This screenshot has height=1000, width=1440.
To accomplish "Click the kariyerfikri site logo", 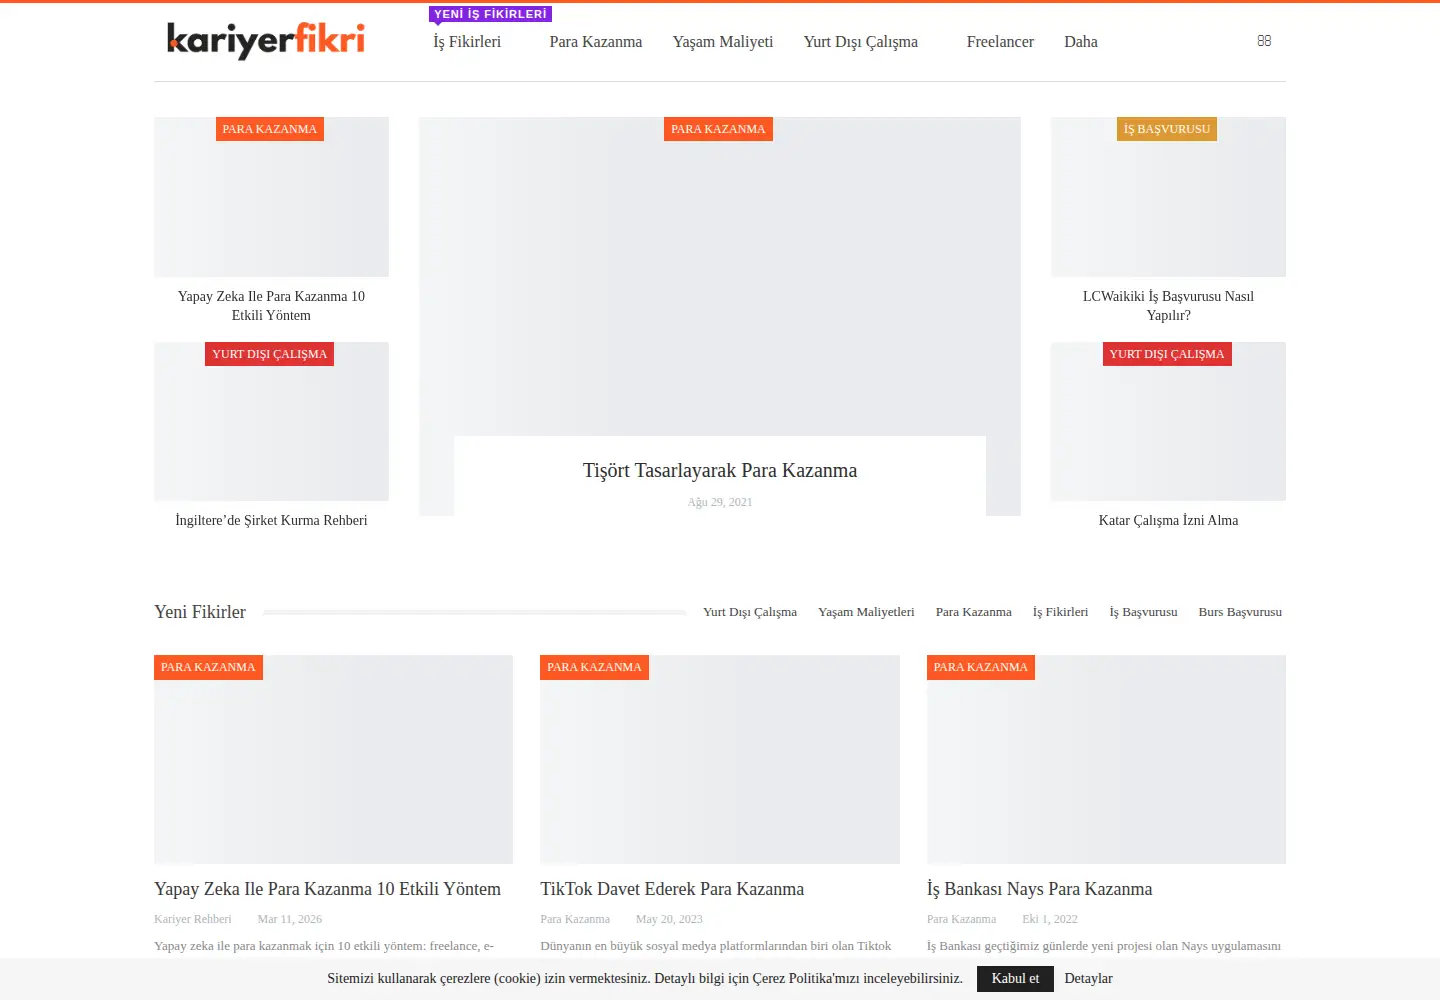I will point(265,40).
